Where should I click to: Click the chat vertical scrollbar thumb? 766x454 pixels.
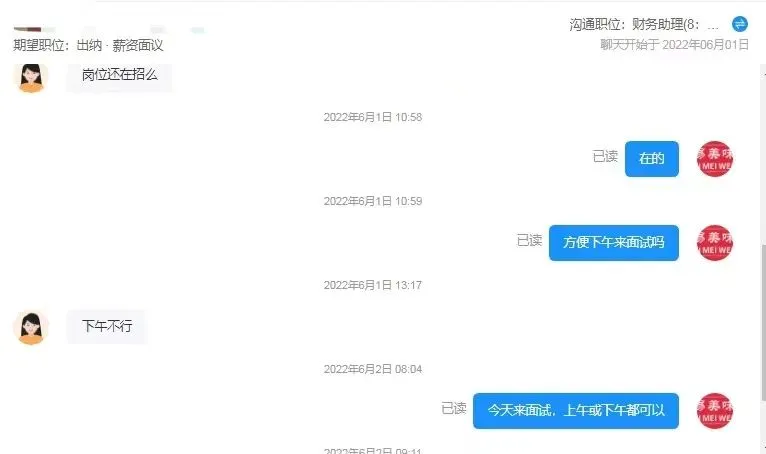point(763,323)
